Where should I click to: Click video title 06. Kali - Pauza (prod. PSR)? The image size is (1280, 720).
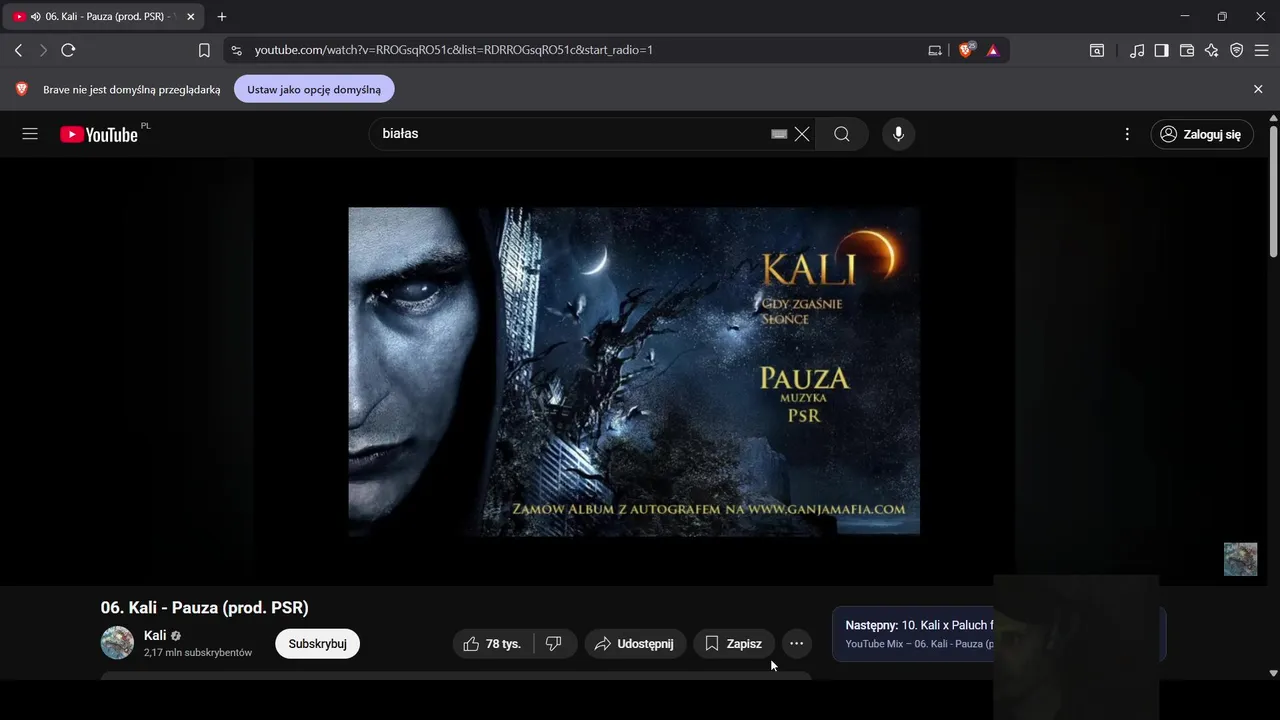pos(205,608)
